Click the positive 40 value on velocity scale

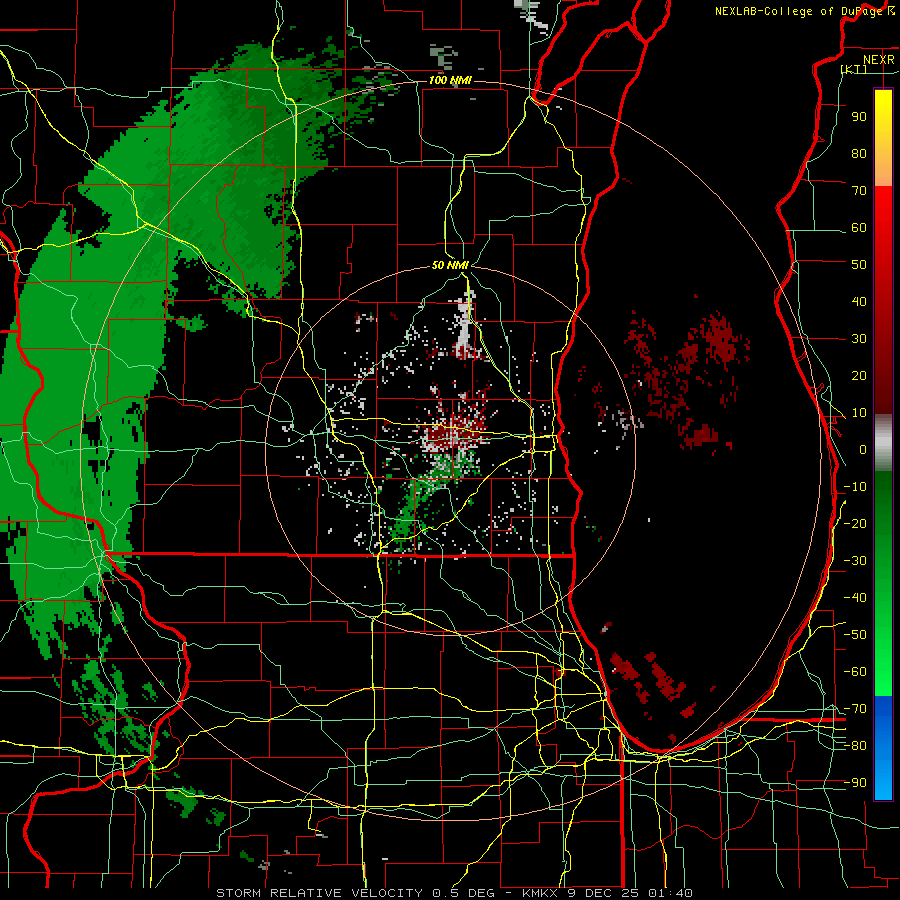pos(859,301)
